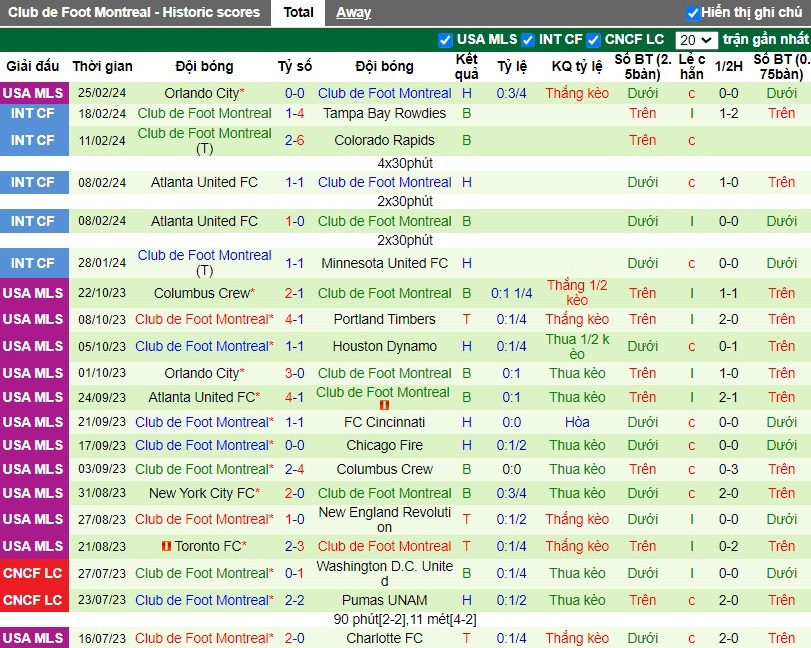Click red card icon under Club de Foot Montreal 24/09/23
811x648 pixels.
[x=384, y=405]
